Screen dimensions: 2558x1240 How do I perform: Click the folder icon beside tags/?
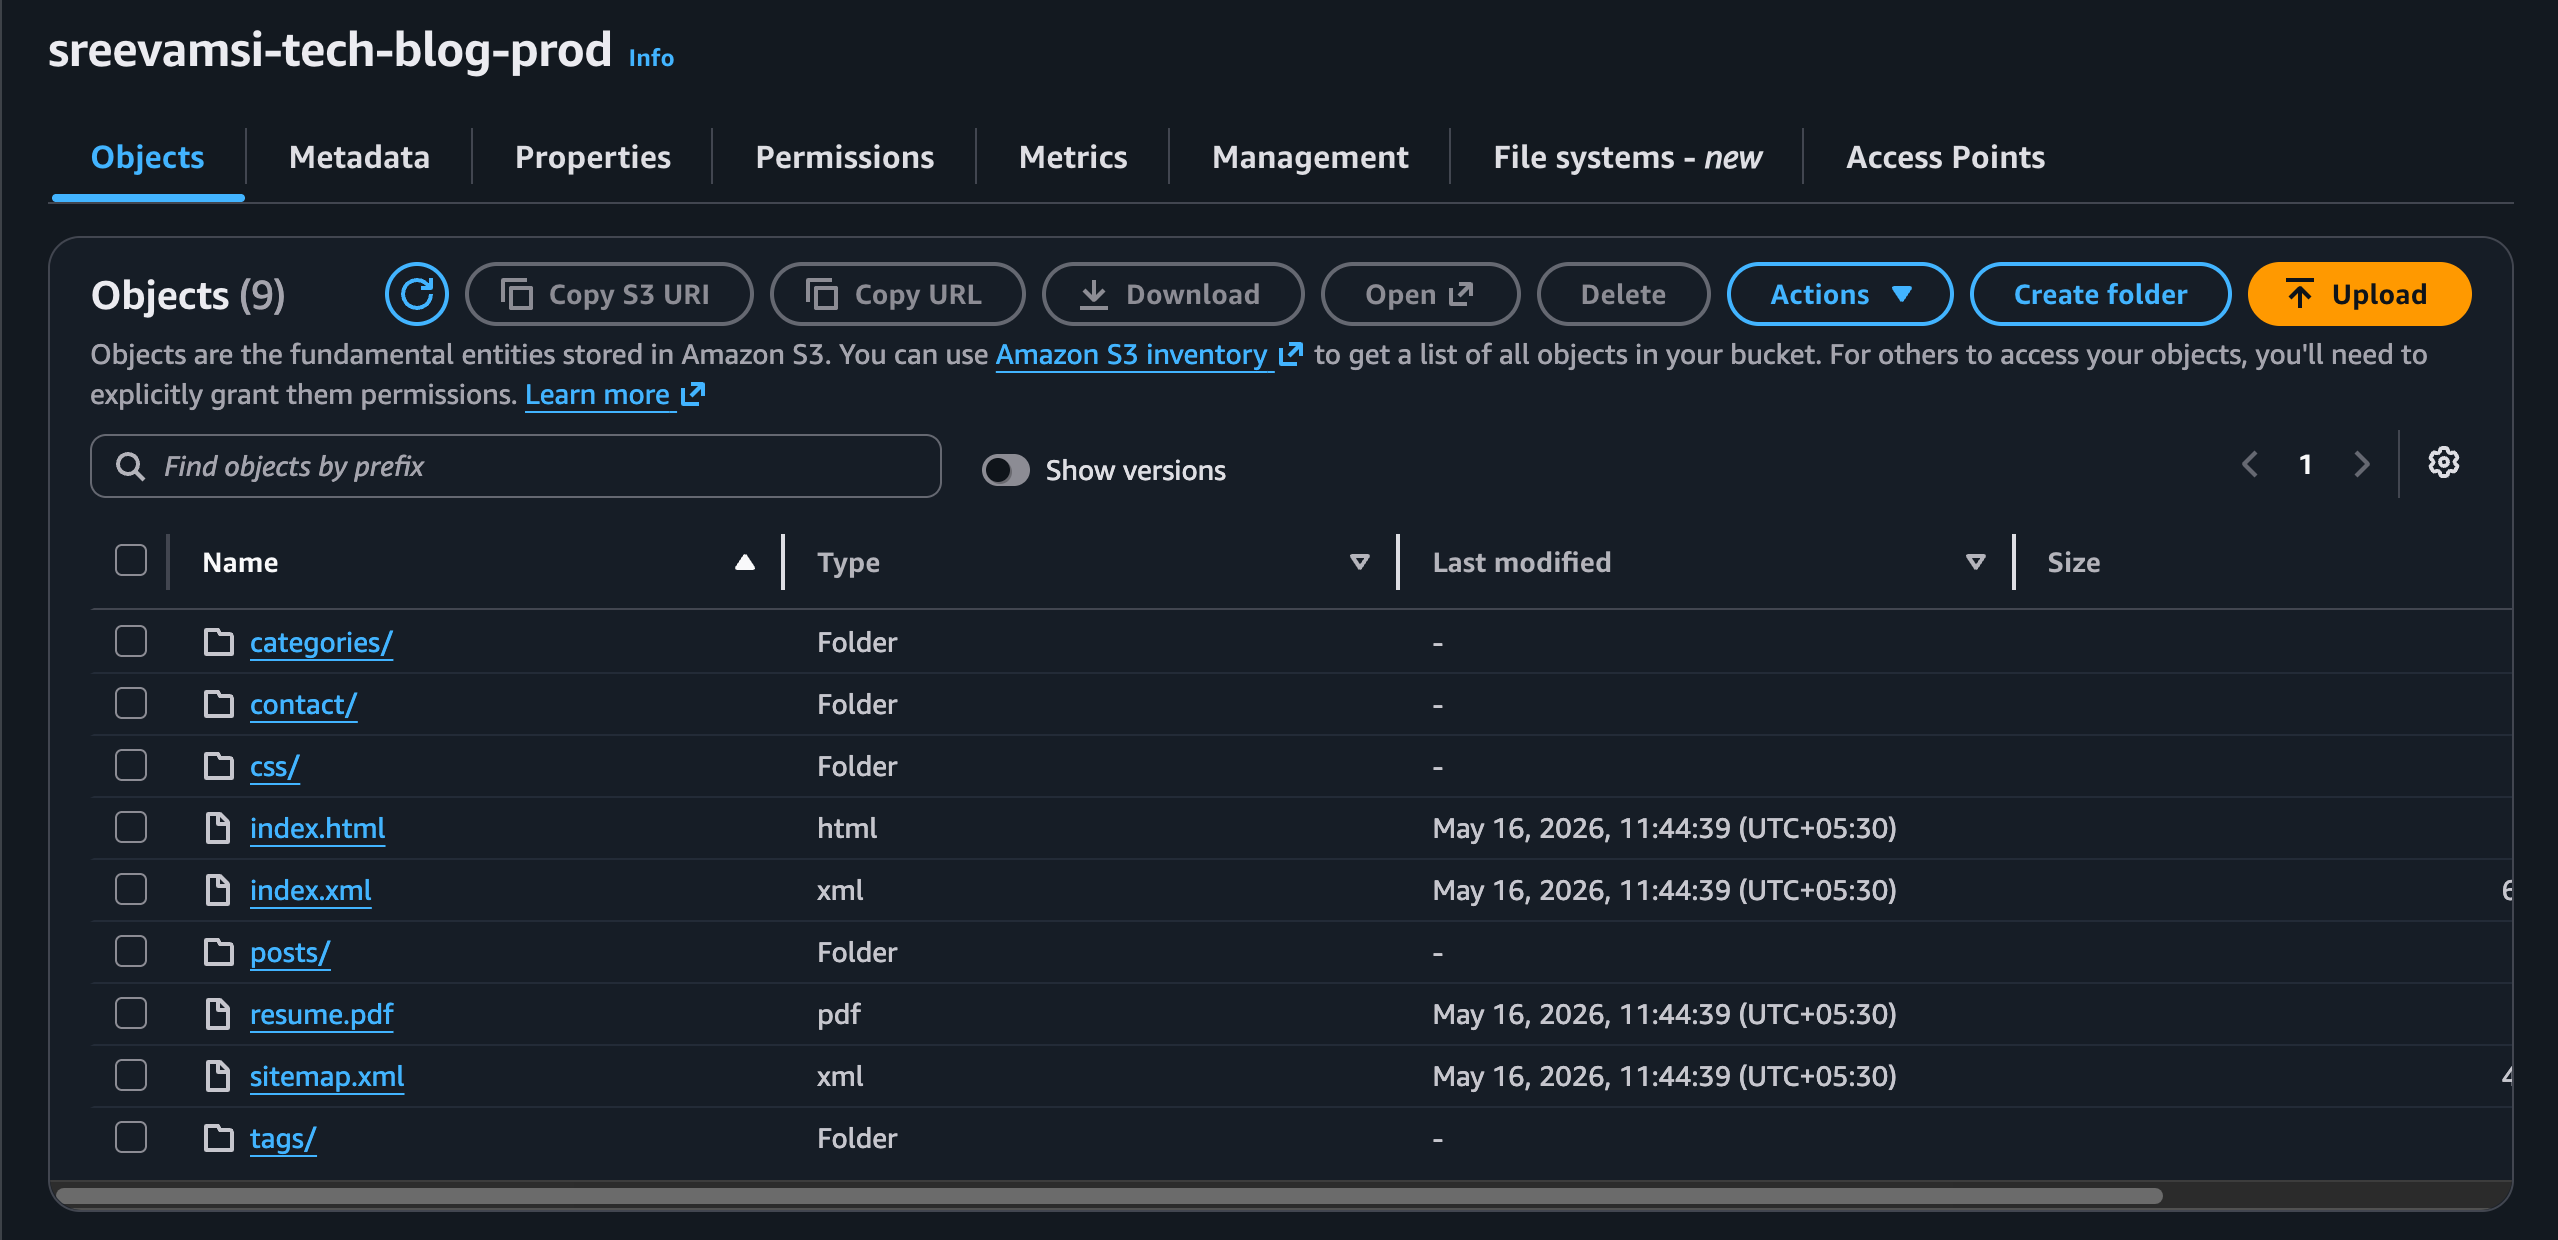(218, 1138)
